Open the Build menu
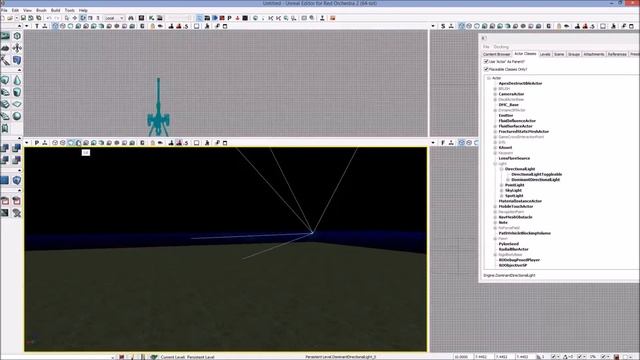This screenshot has height=360, width=640. pyautogui.click(x=56, y=10)
